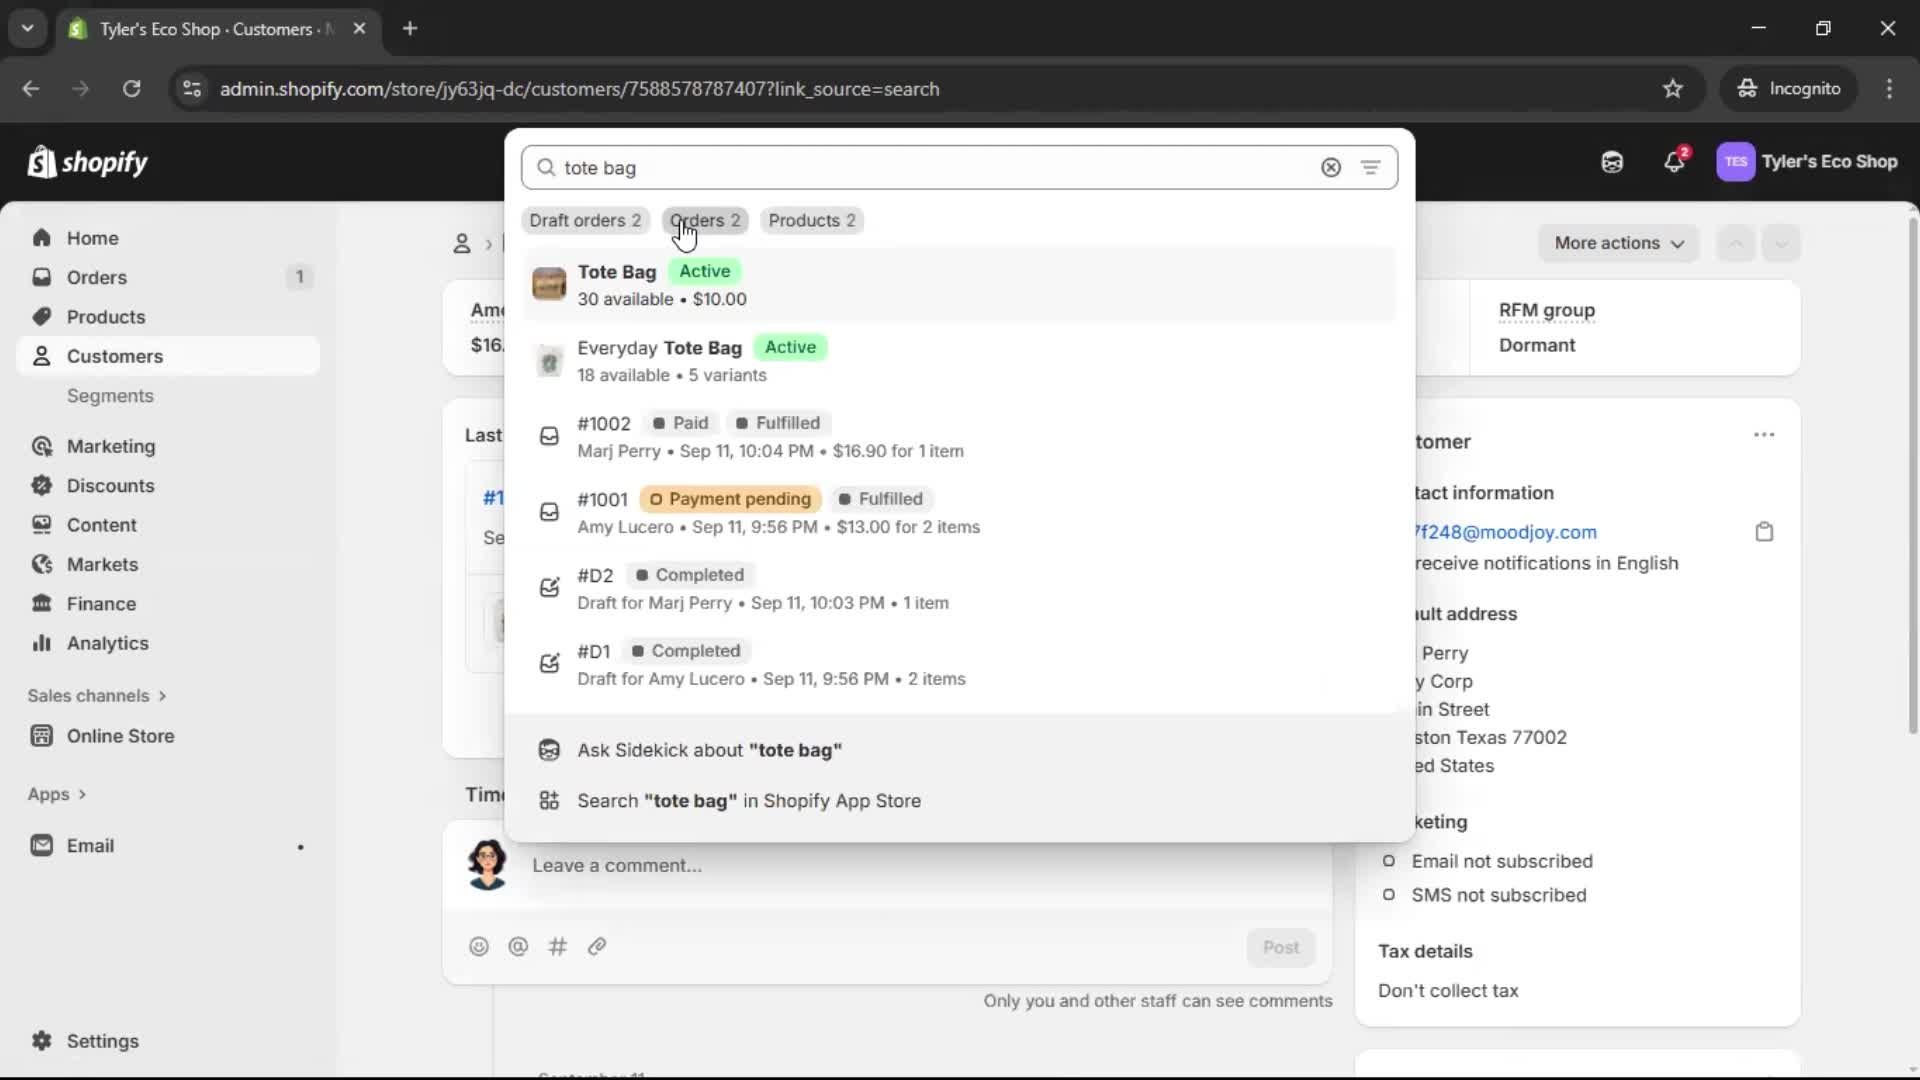Screen dimensions: 1920x1080
Task: Add a hashtag using the # icon
Action: pyautogui.click(x=558, y=947)
